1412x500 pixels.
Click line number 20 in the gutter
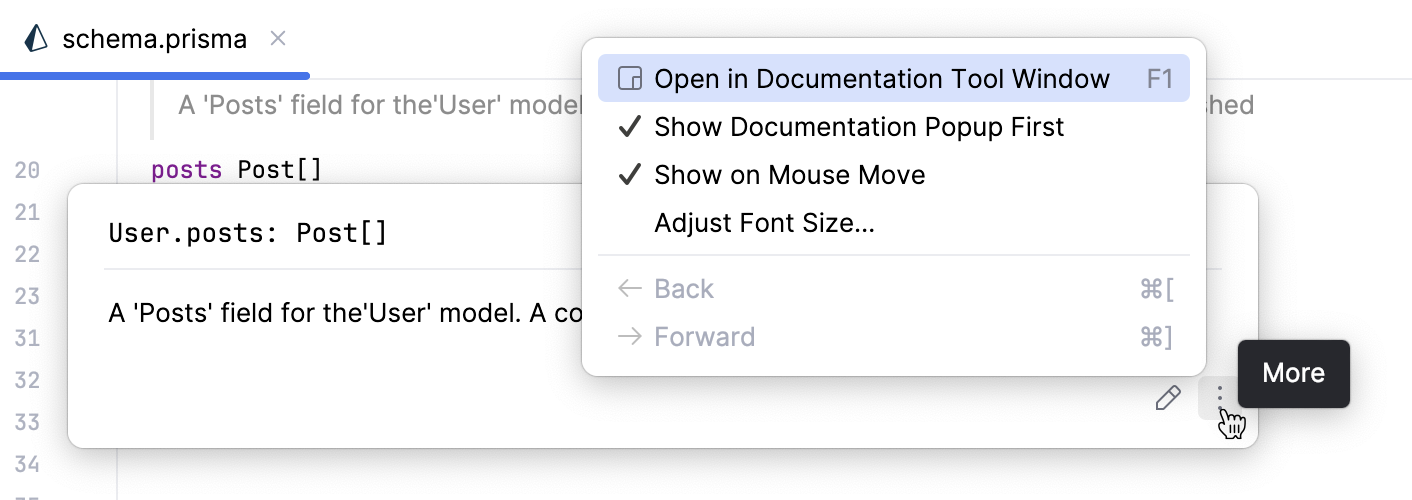[27, 171]
